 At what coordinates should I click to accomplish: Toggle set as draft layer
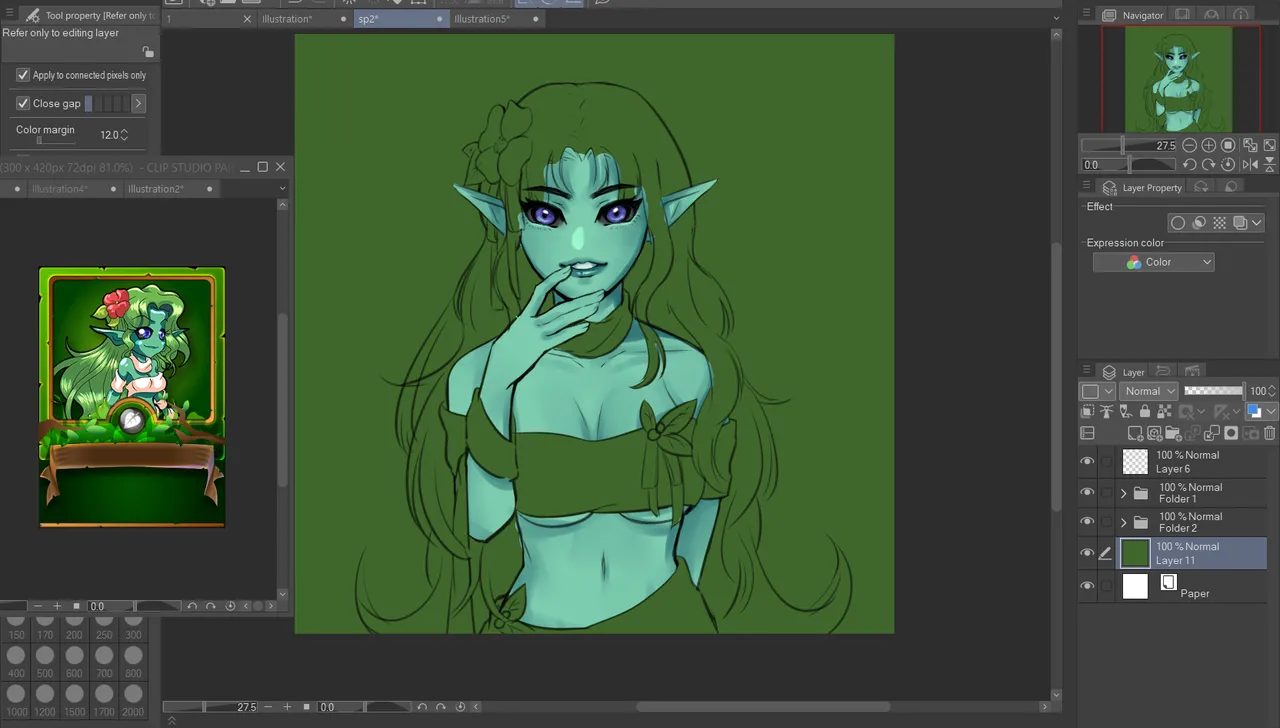[1126, 411]
